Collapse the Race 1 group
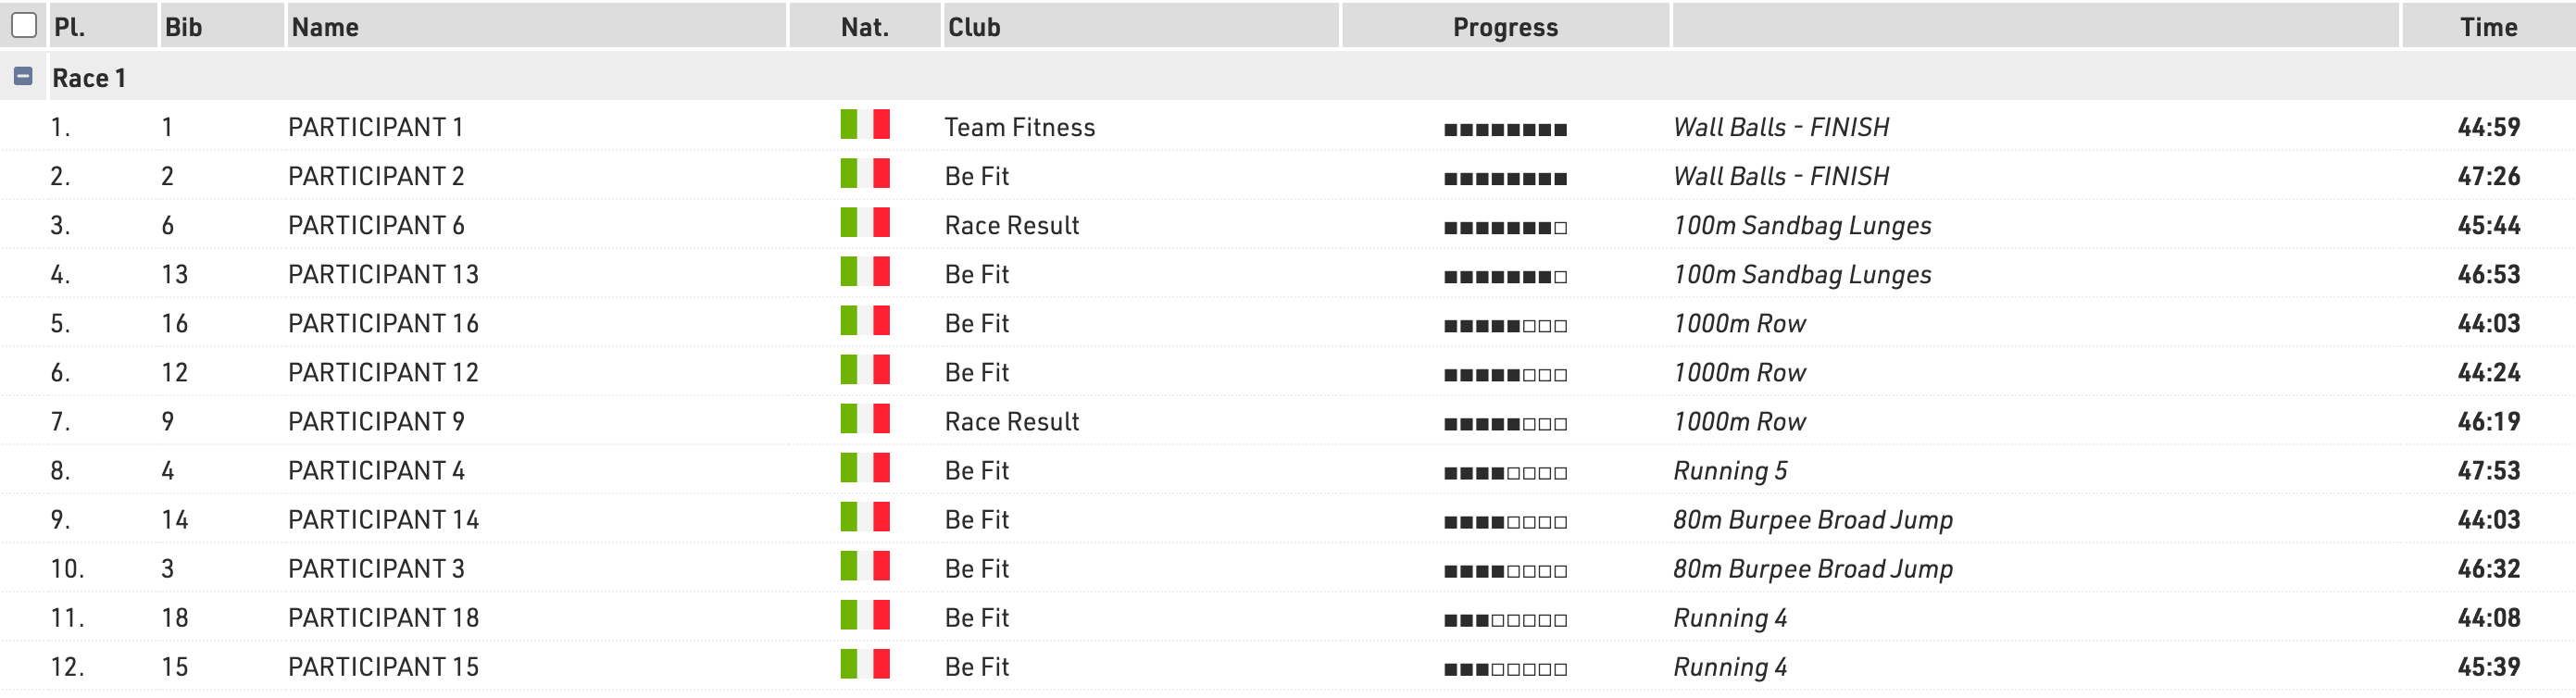This screenshot has width=2576, height=698. pos(23,76)
